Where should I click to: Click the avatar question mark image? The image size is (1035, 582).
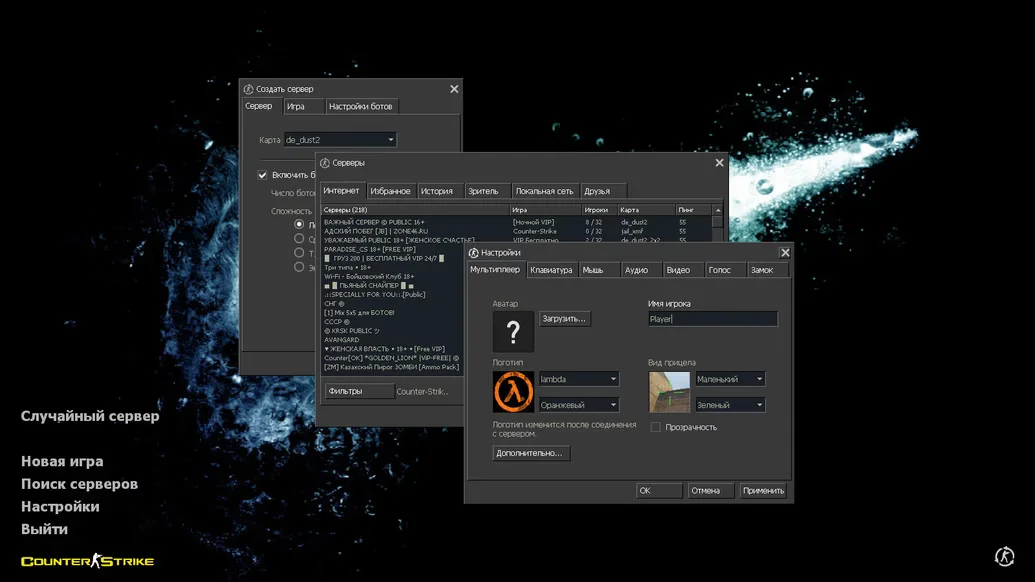[x=513, y=331]
